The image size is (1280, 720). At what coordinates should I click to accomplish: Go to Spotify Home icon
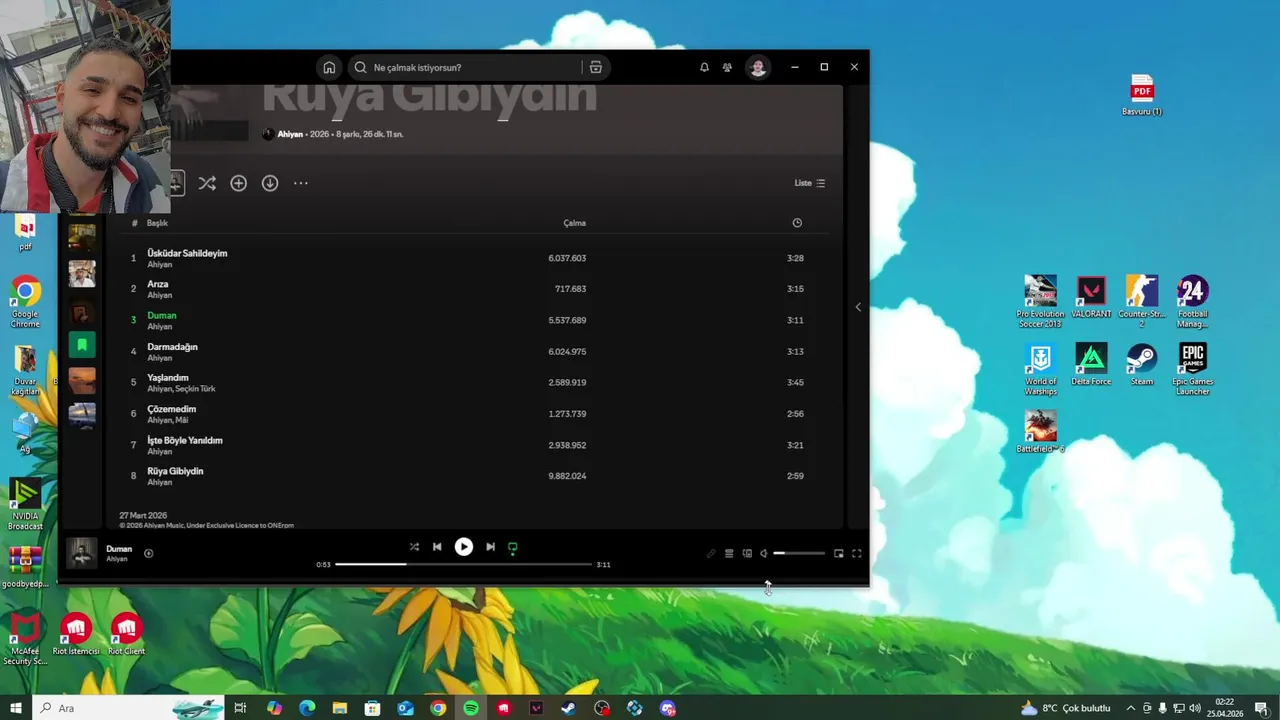click(329, 68)
